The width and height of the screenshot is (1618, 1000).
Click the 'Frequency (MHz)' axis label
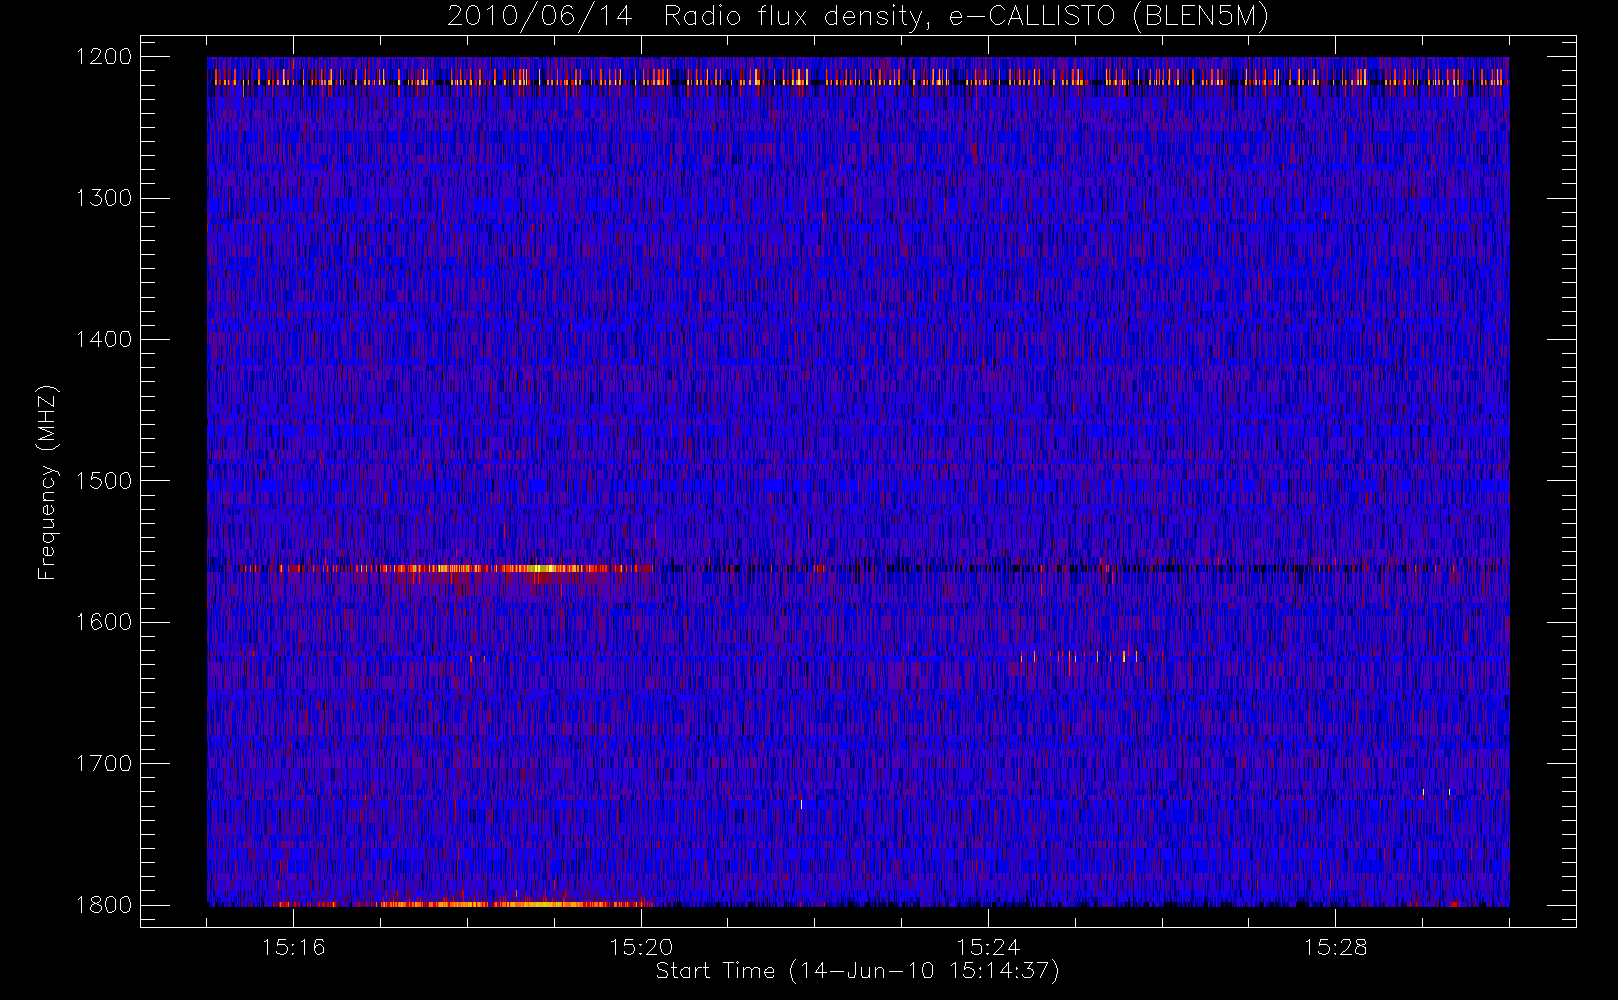(x=46, y=482)
